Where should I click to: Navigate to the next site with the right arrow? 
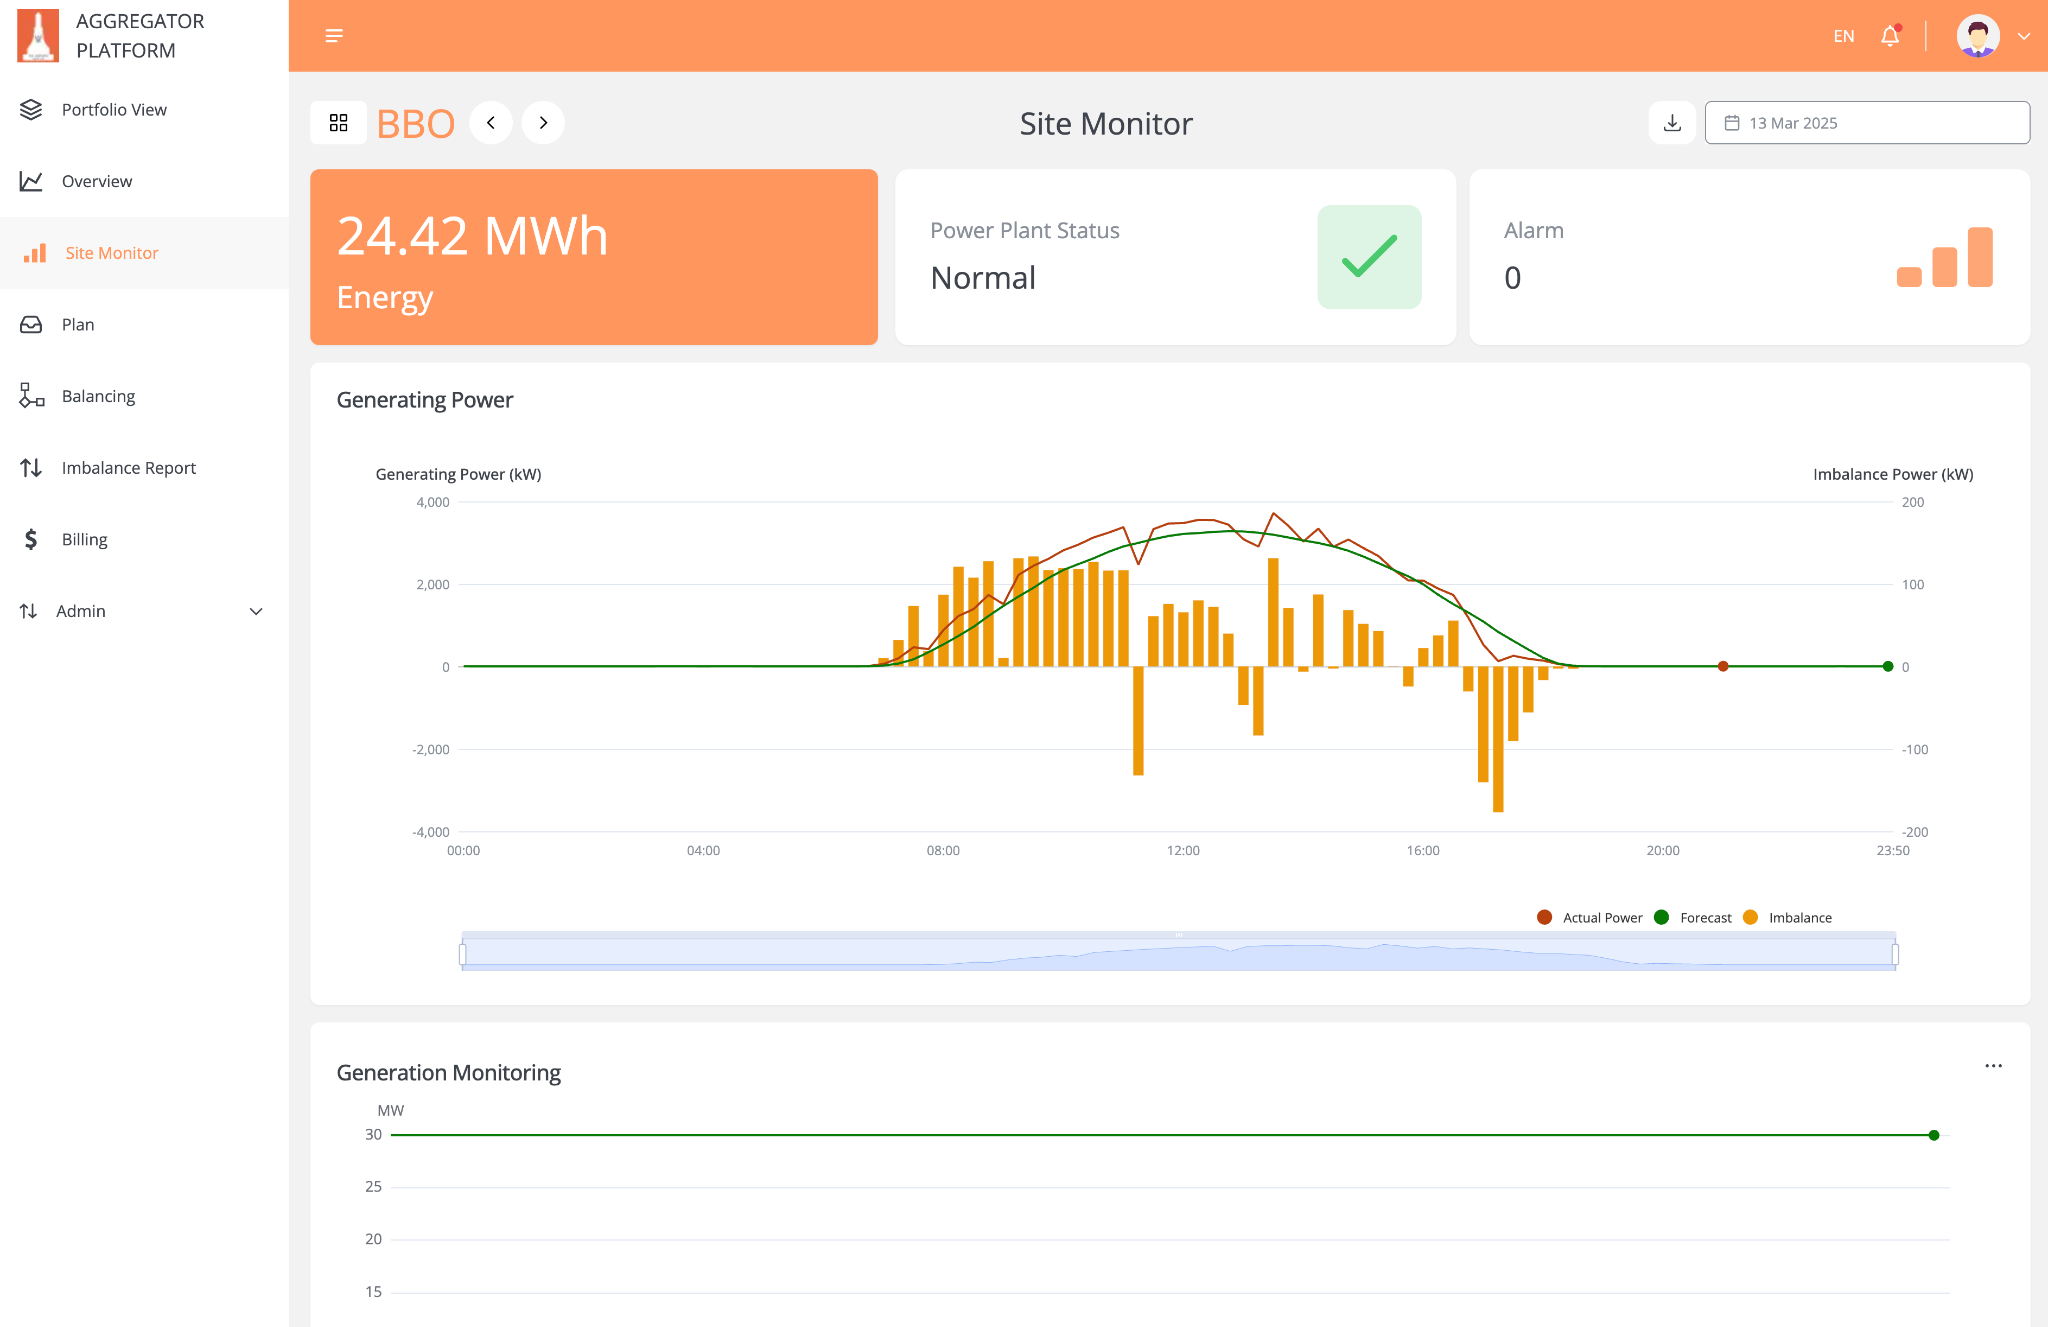543,122
